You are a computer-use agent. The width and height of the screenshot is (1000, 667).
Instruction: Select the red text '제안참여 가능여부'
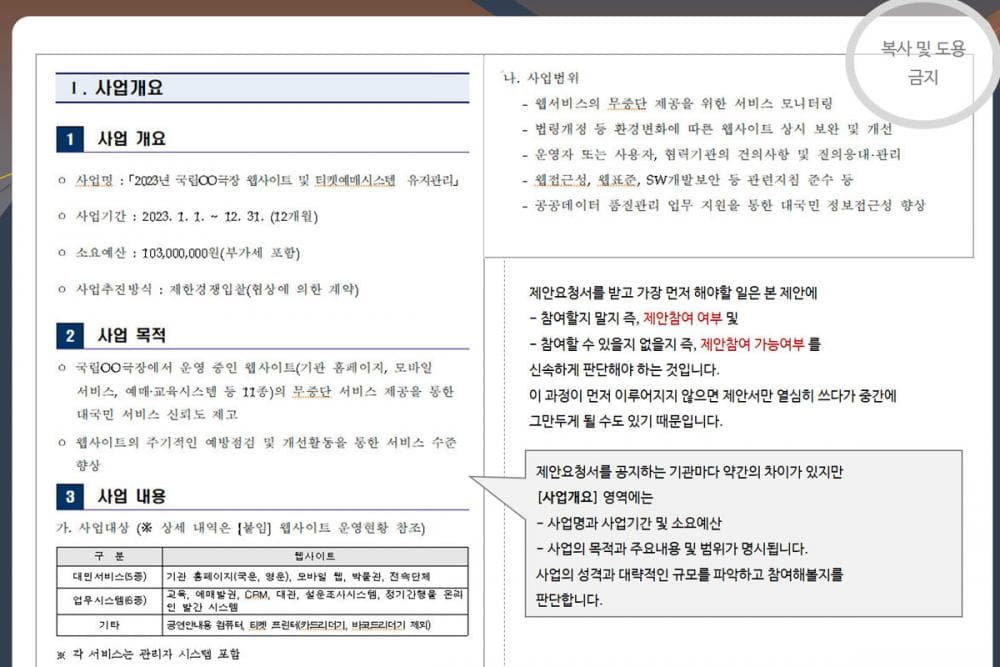752,344
